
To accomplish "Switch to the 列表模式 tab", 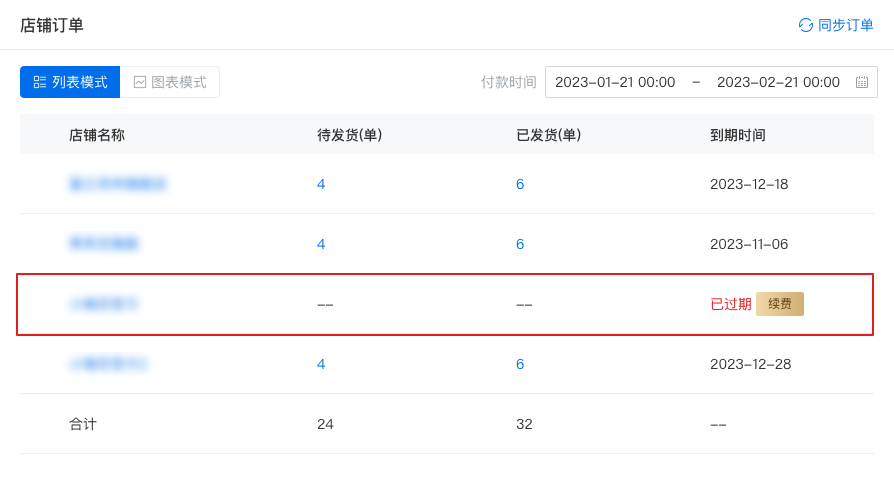I will click(70, 82).
